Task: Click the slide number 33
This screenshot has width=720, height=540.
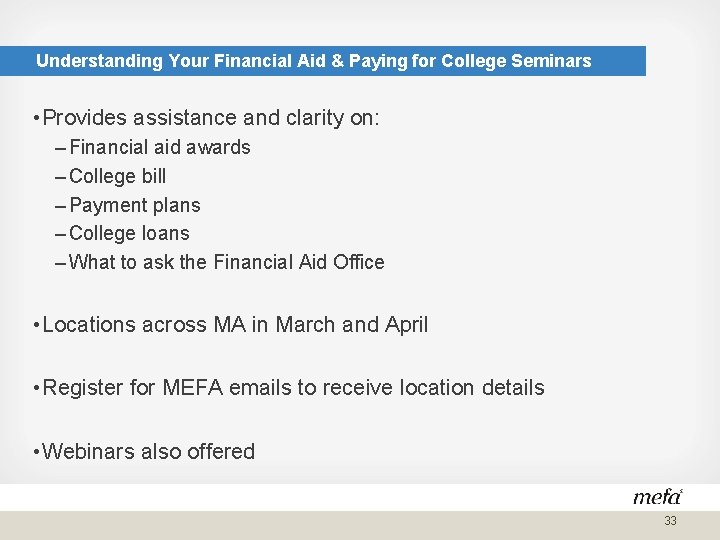Action: coord(670,521)
